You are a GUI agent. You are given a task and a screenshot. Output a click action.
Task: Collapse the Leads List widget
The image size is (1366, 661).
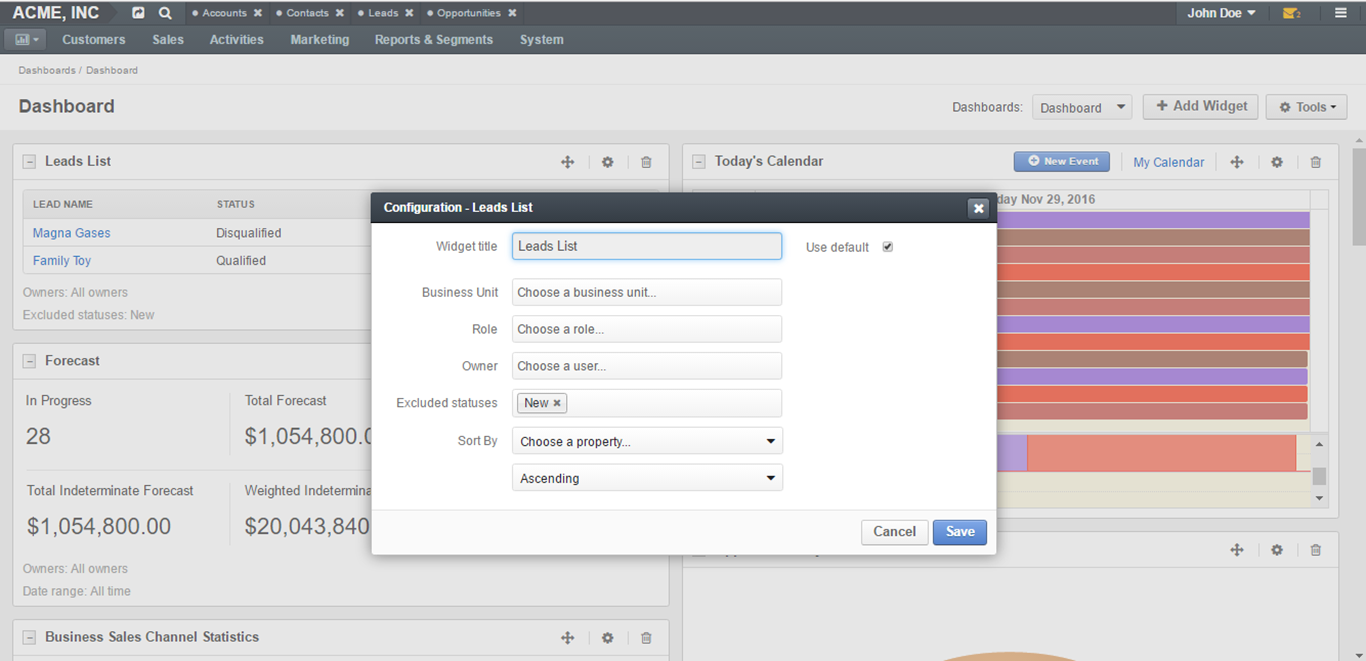pos(29,162)
